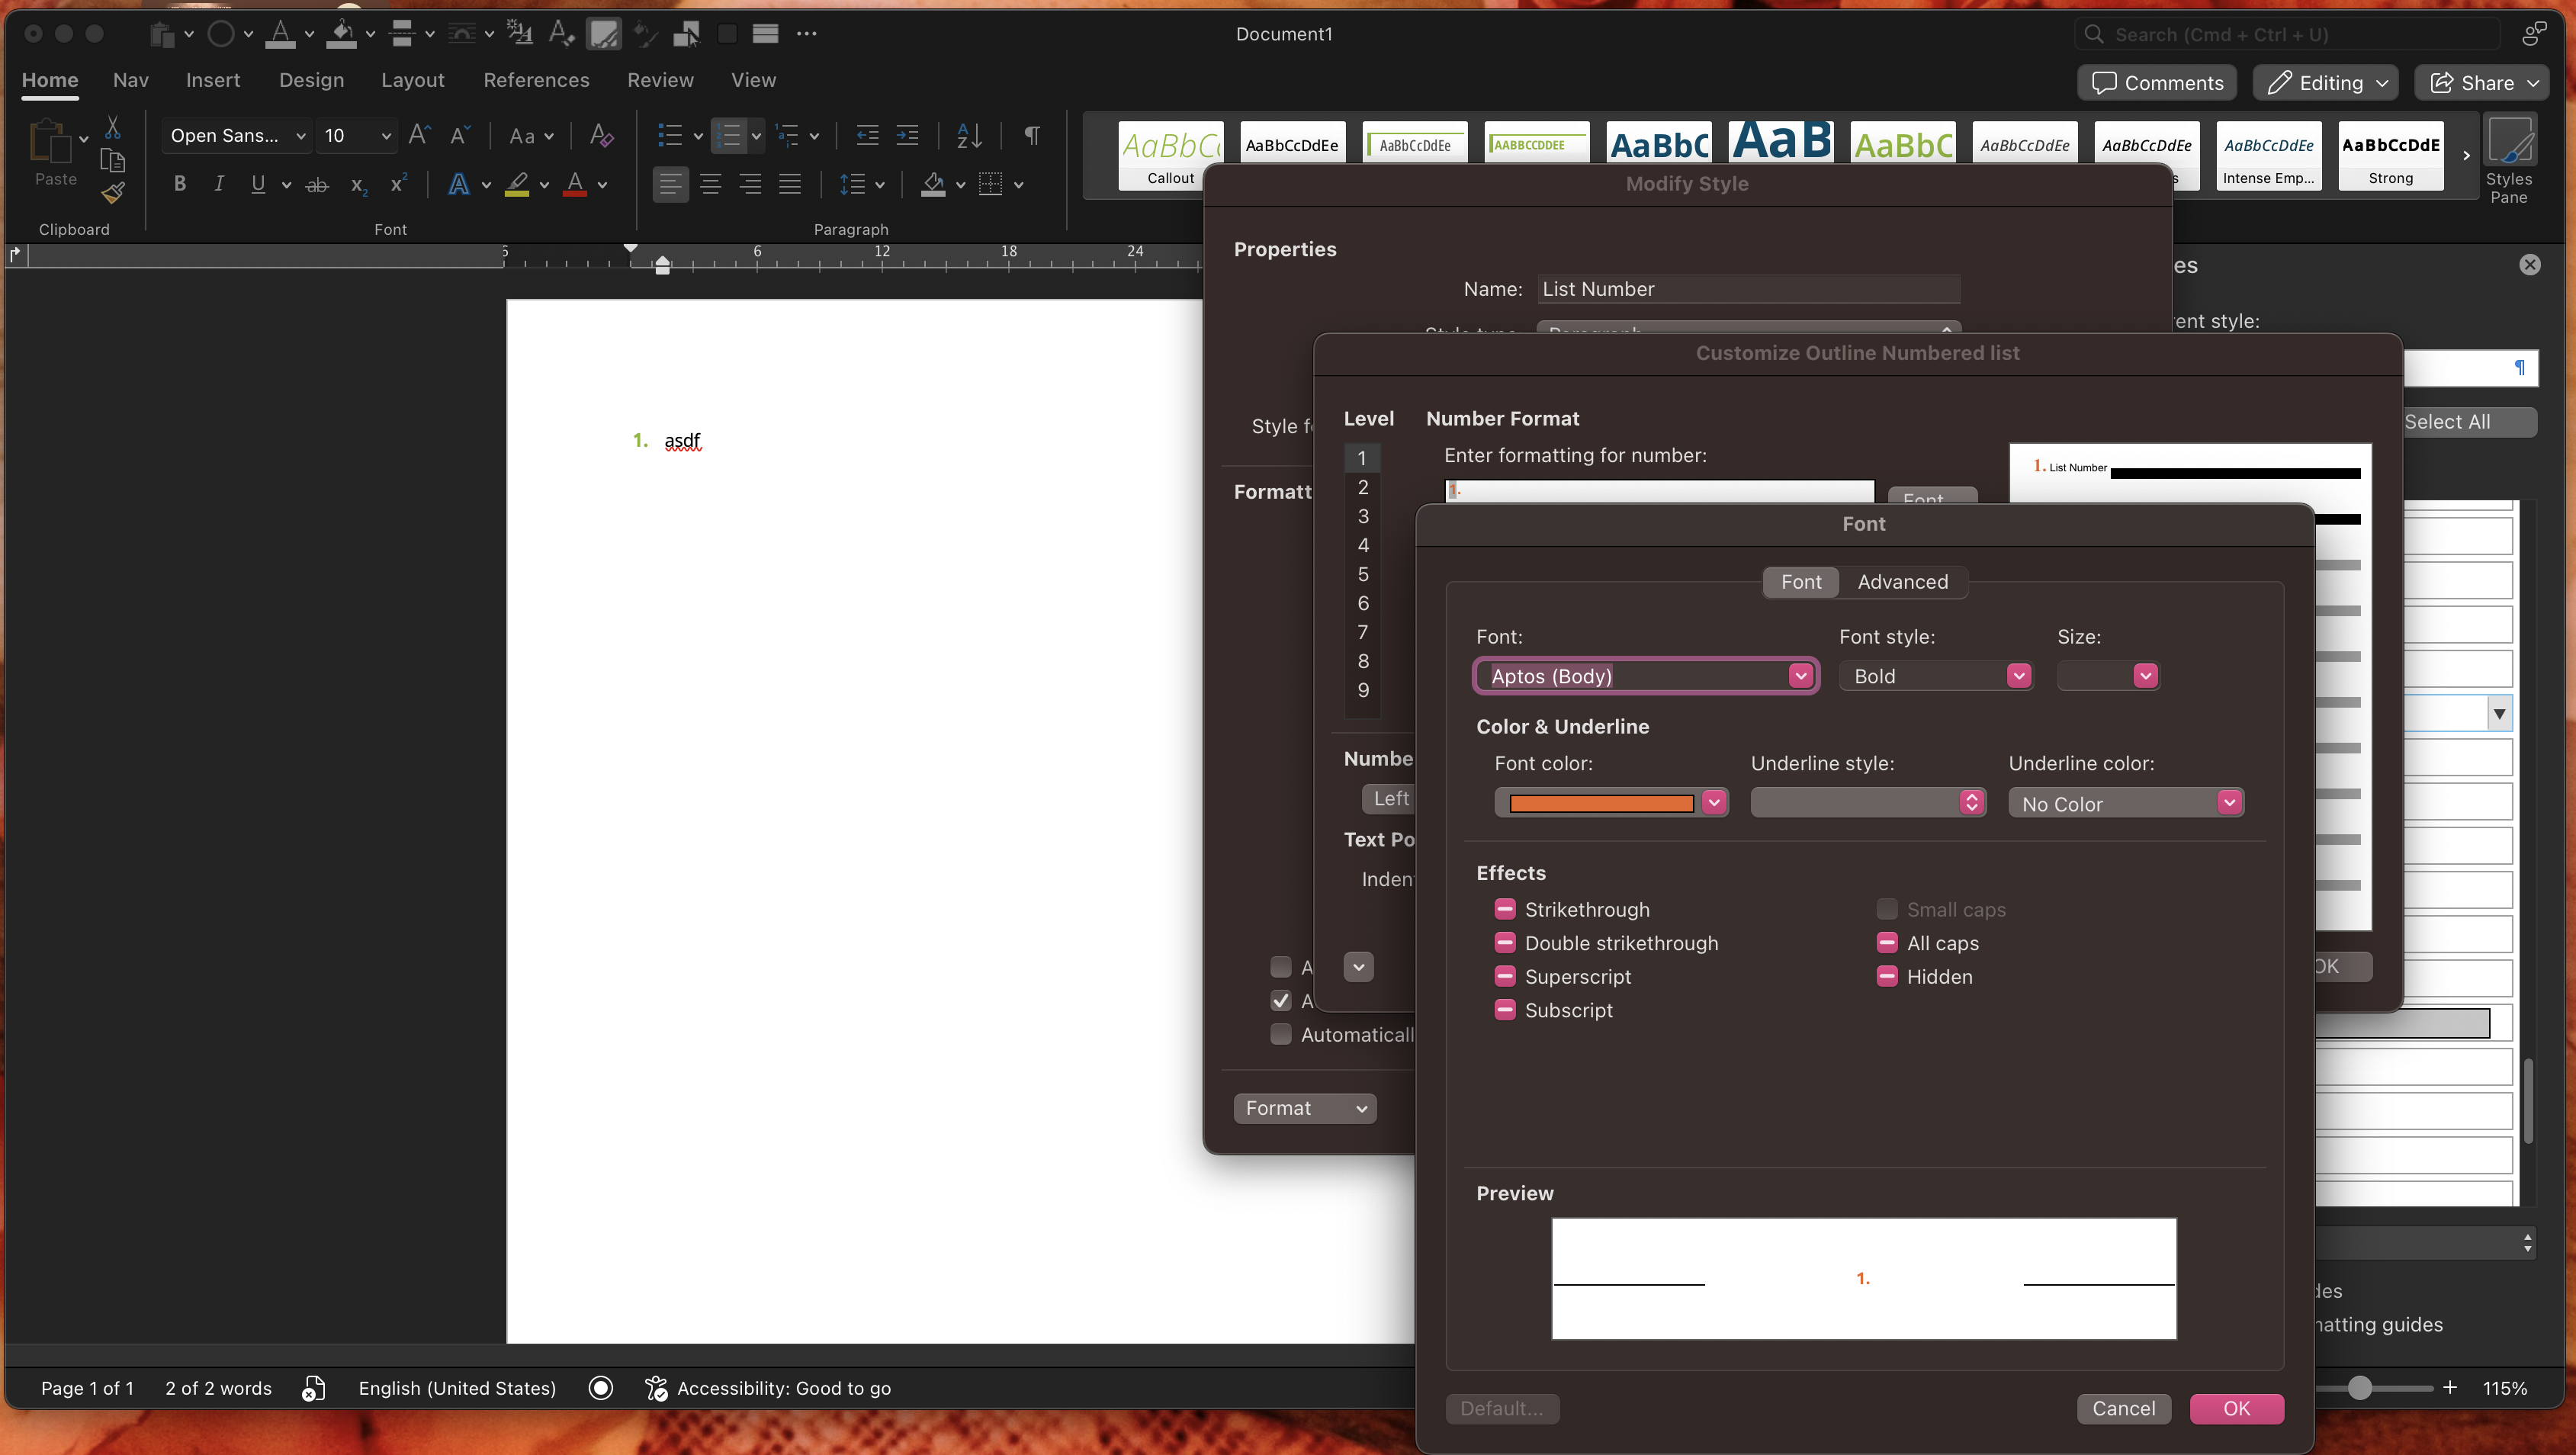The image size is (2576, 1455).
Task: Open the Font name dropdown Aptos (Body)
Action: 1800,676
